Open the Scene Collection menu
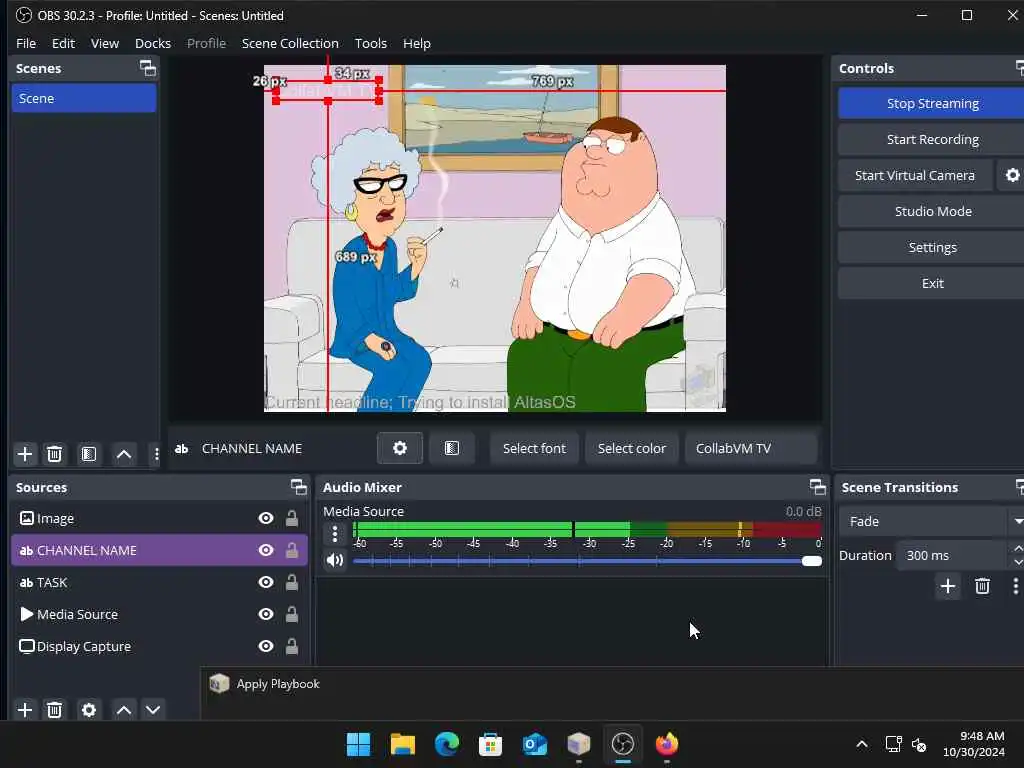 coord(290,43)
